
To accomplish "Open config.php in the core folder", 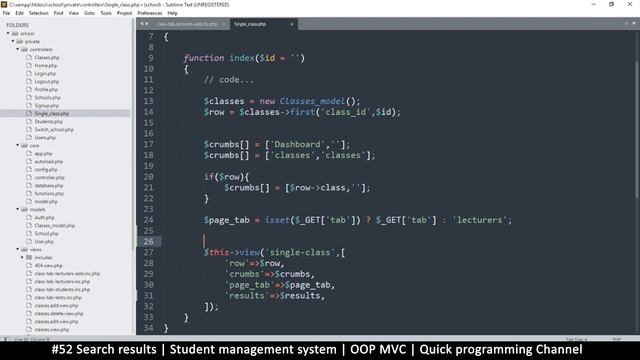I will click(46, 169).
